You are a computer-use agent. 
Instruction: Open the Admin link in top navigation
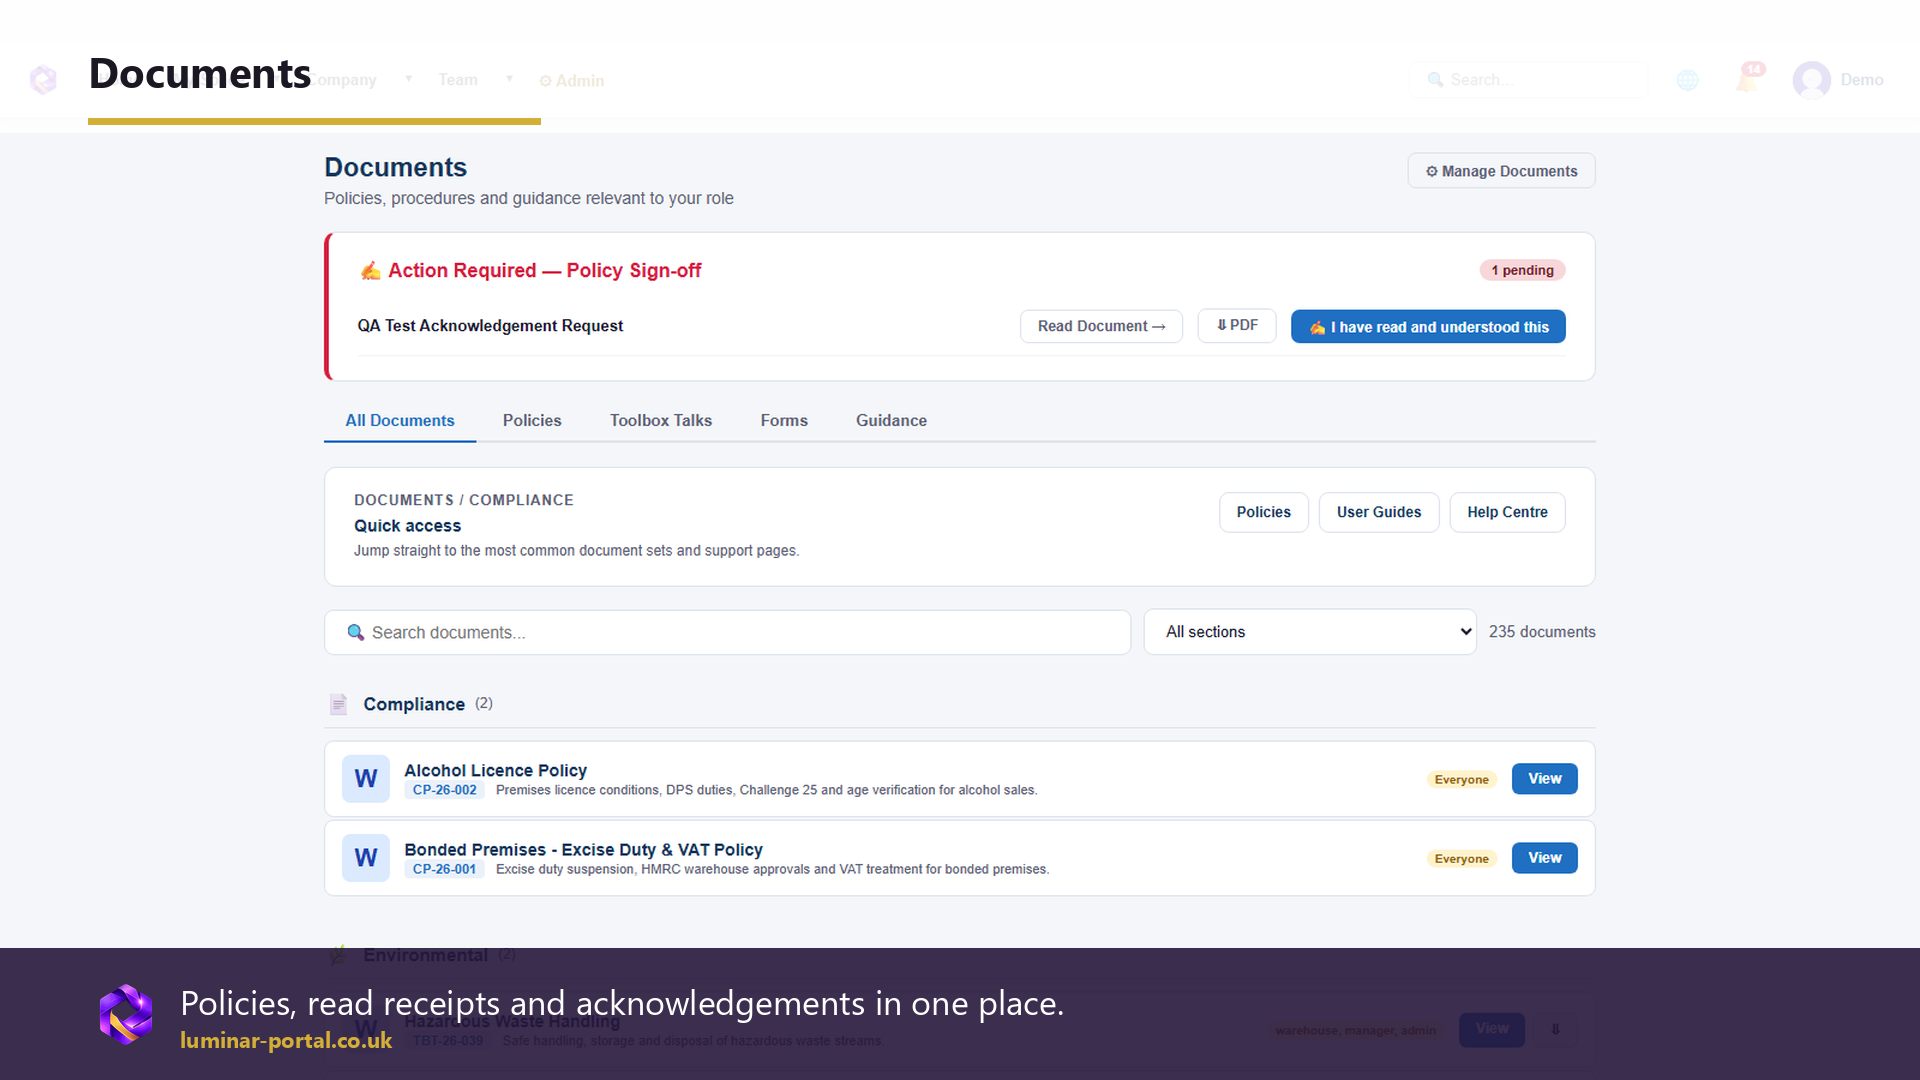coord(572,81)
